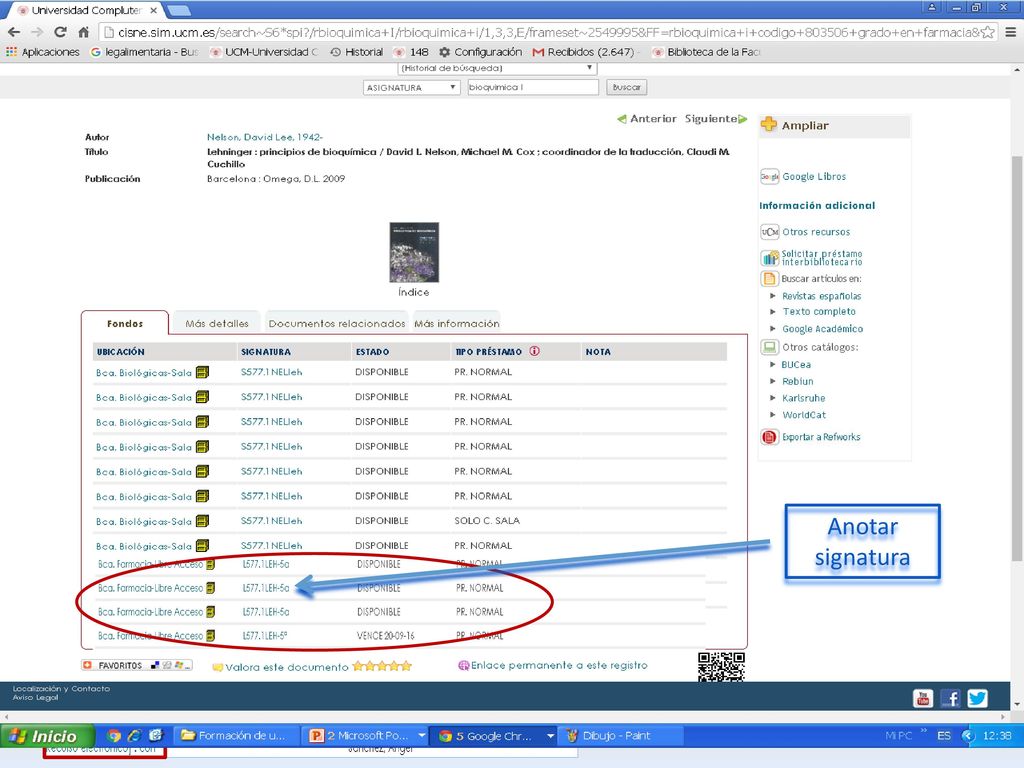Screen dimensions: 1024x768
Task: Open the Más información tab
Action: tap(456, 323)
